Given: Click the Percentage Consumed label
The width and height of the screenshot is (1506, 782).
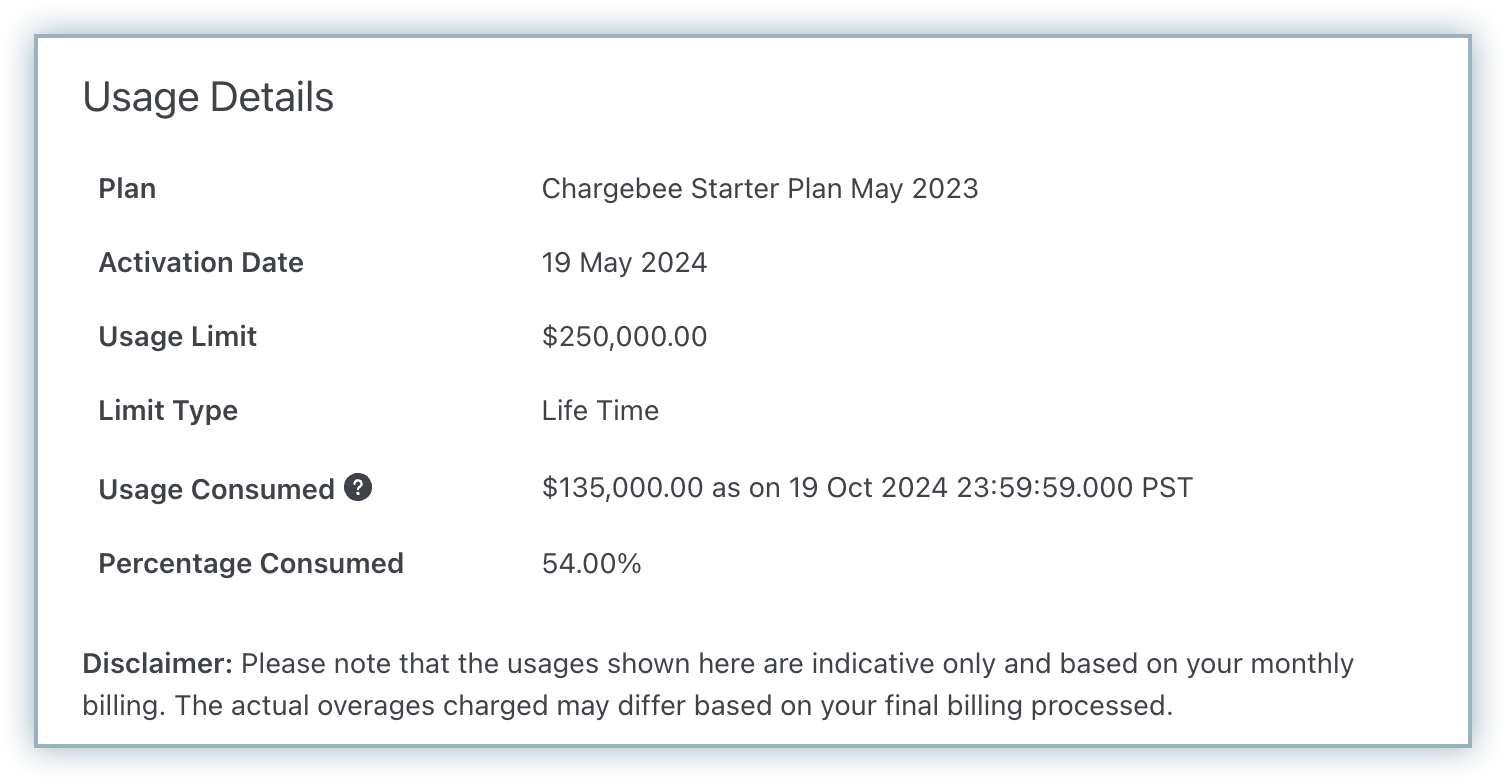Looking at the screenshot, I should (251, 563).
